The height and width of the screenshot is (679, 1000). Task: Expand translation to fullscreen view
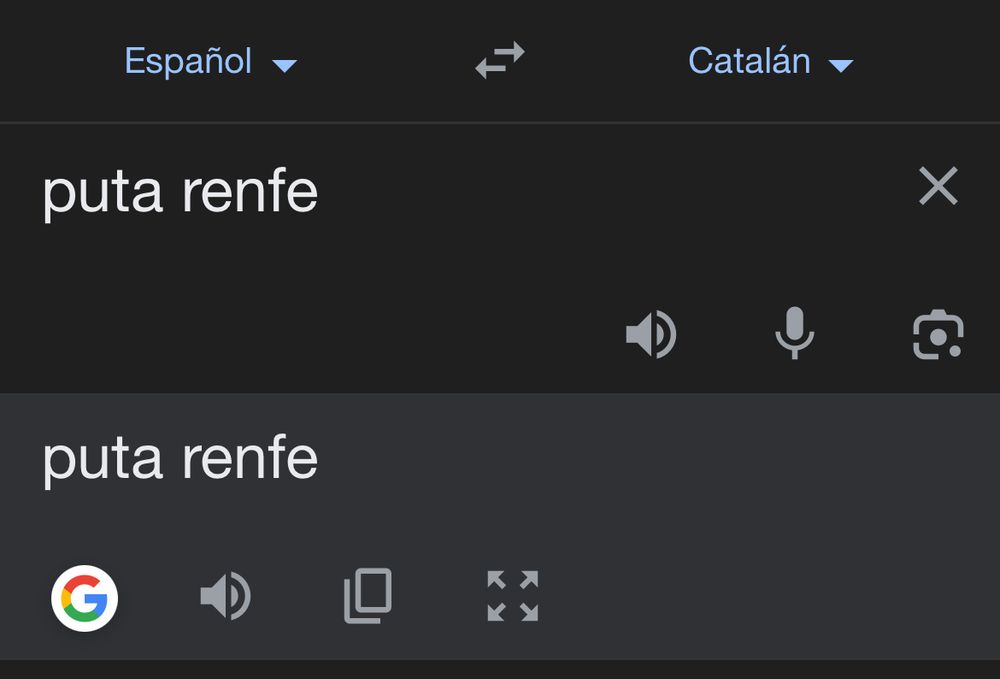click(x=511, y=598)
